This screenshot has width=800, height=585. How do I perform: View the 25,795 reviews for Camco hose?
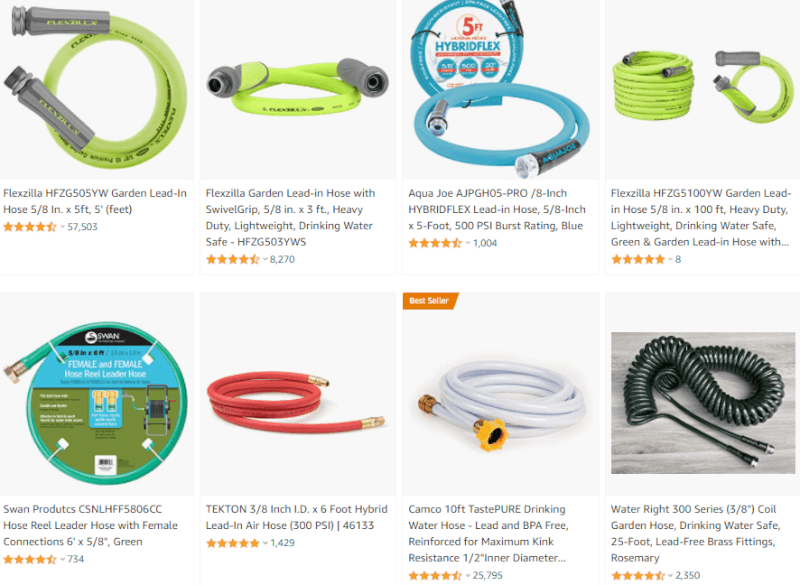point(487,575)
